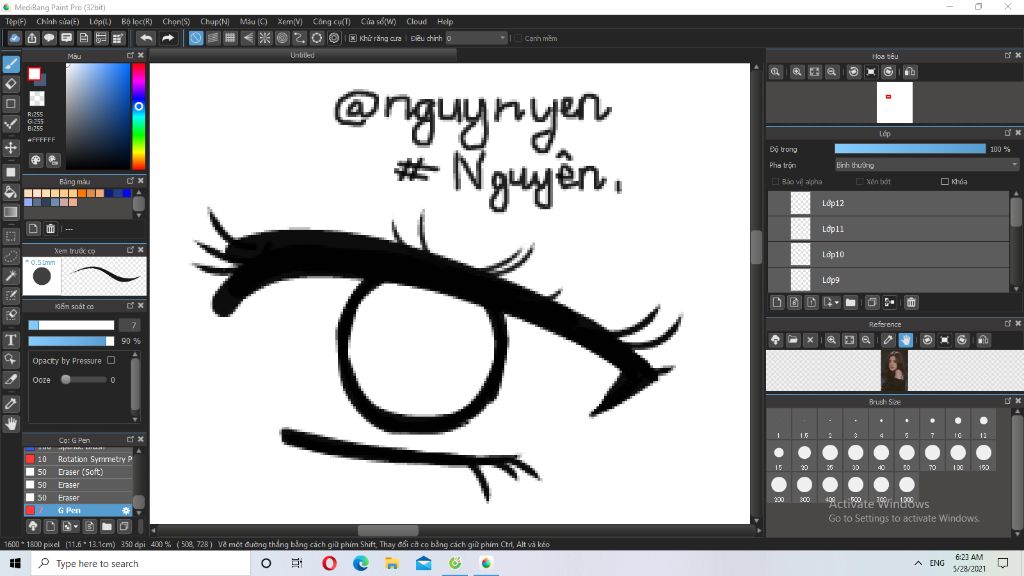Image resolution: width=1024 pixels, height=576 pixels.
Task: Click the Windows taskbar search box
Action: pyautogui.click(x=140, y=563)
